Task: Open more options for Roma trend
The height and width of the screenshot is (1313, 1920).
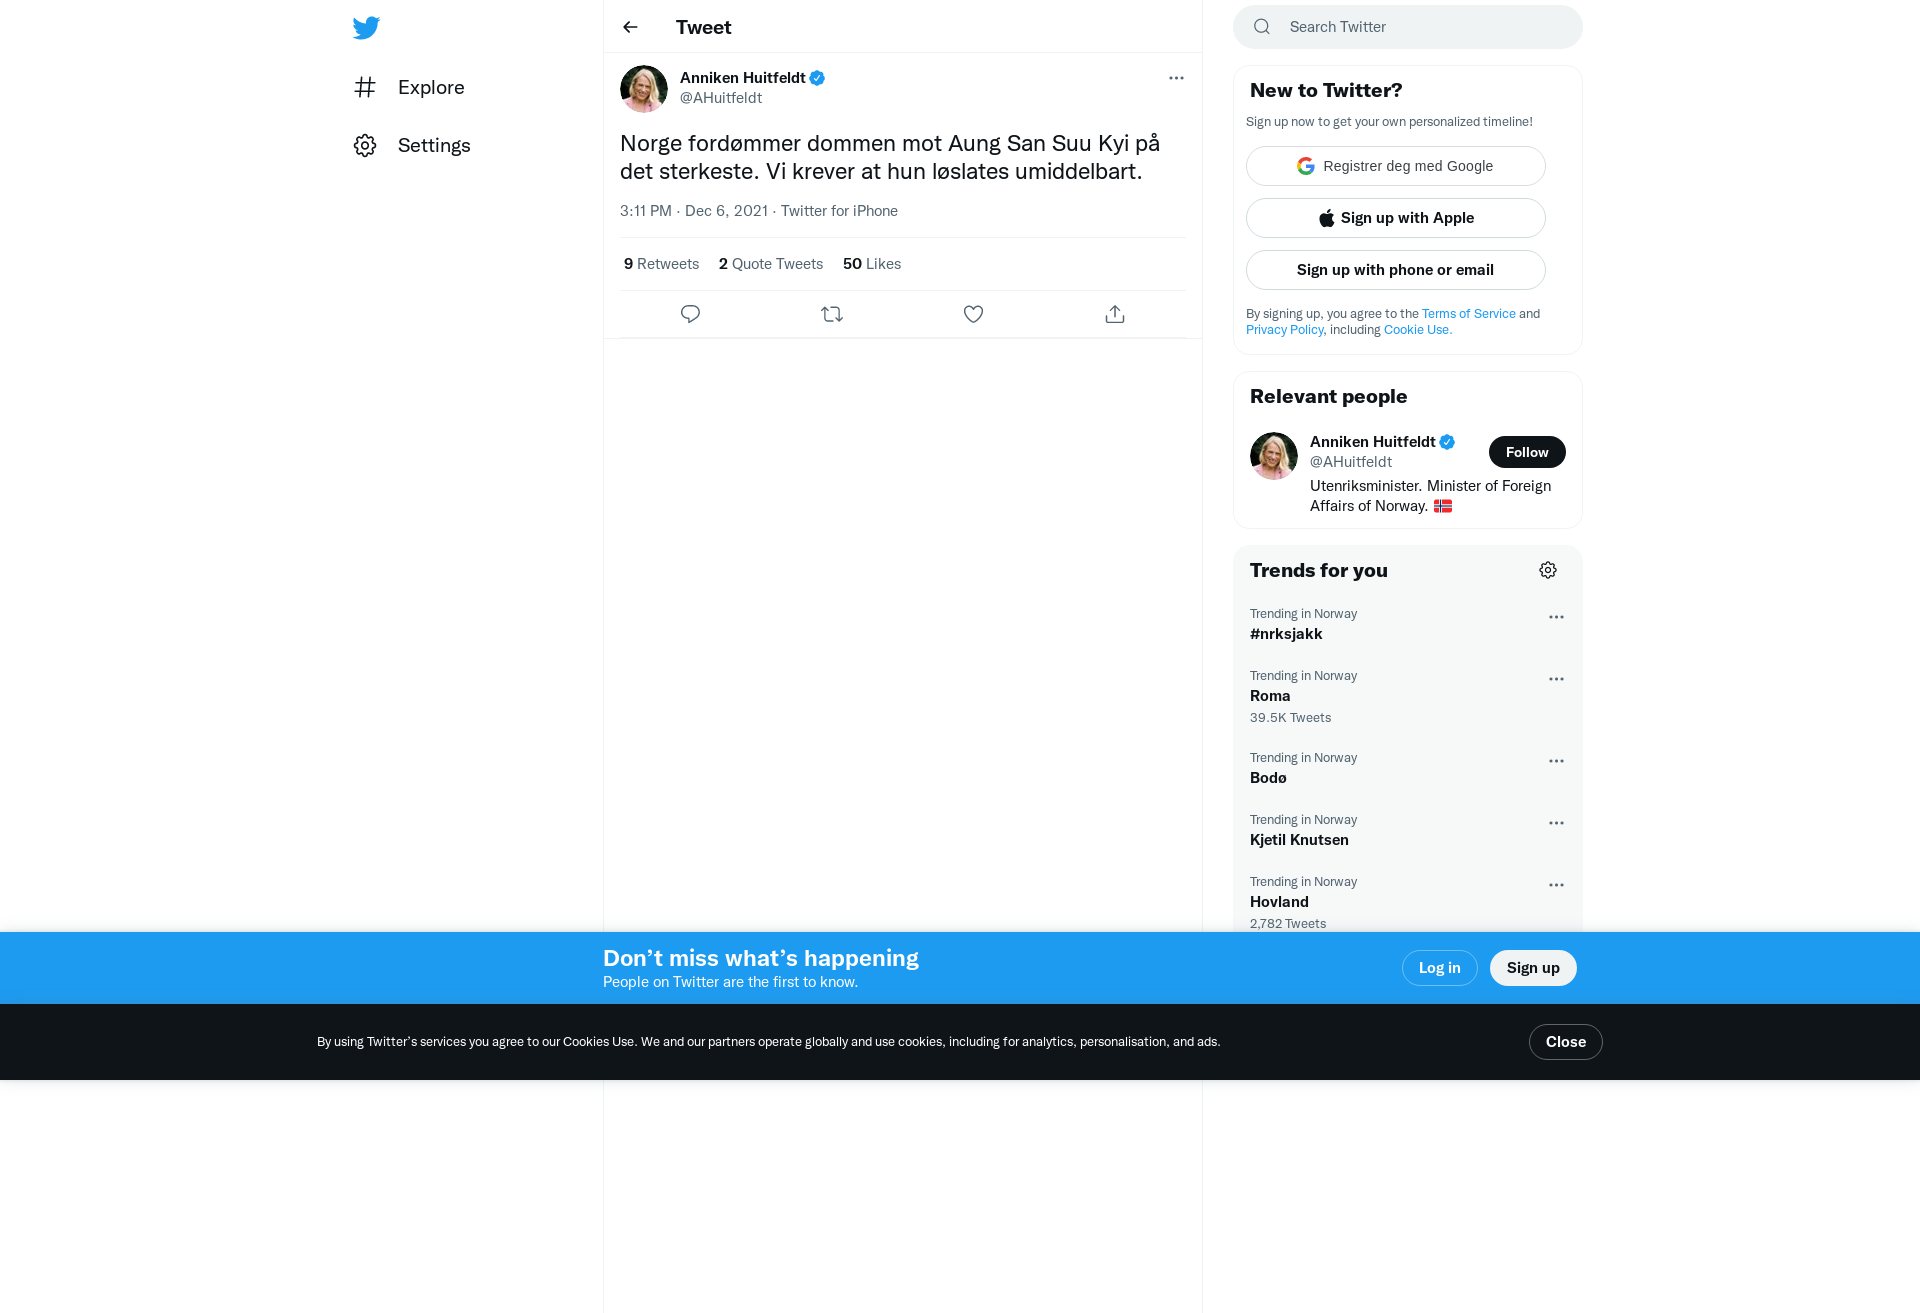Action: (1556, 679)
